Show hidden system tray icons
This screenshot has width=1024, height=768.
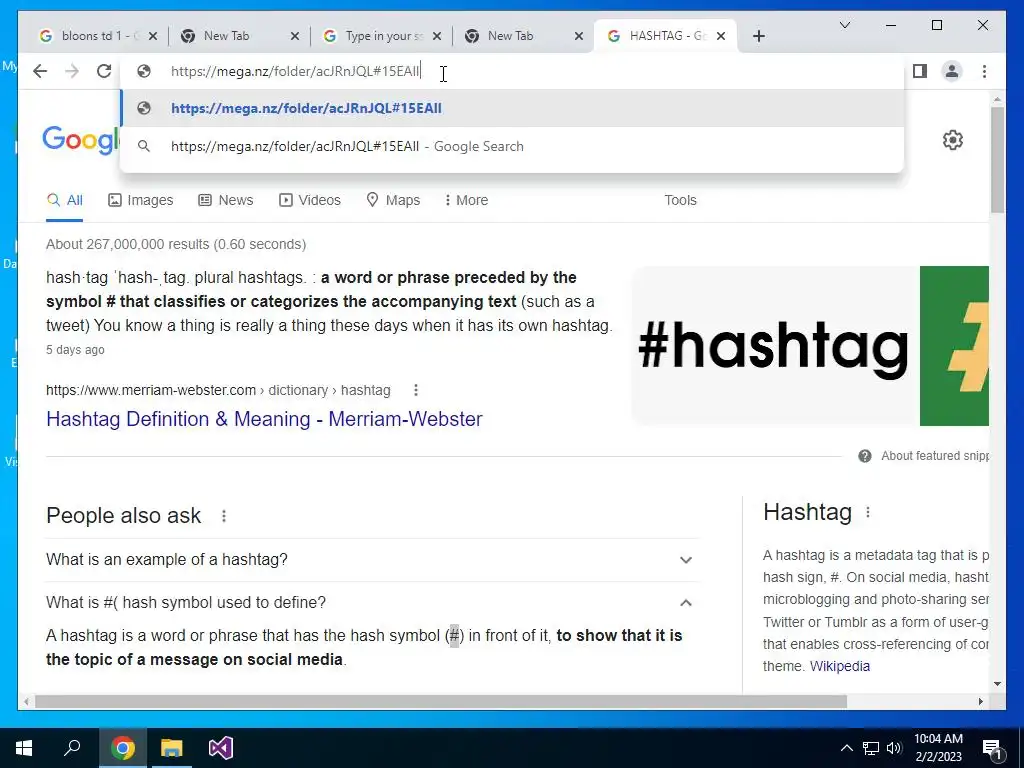coord(846,748)
